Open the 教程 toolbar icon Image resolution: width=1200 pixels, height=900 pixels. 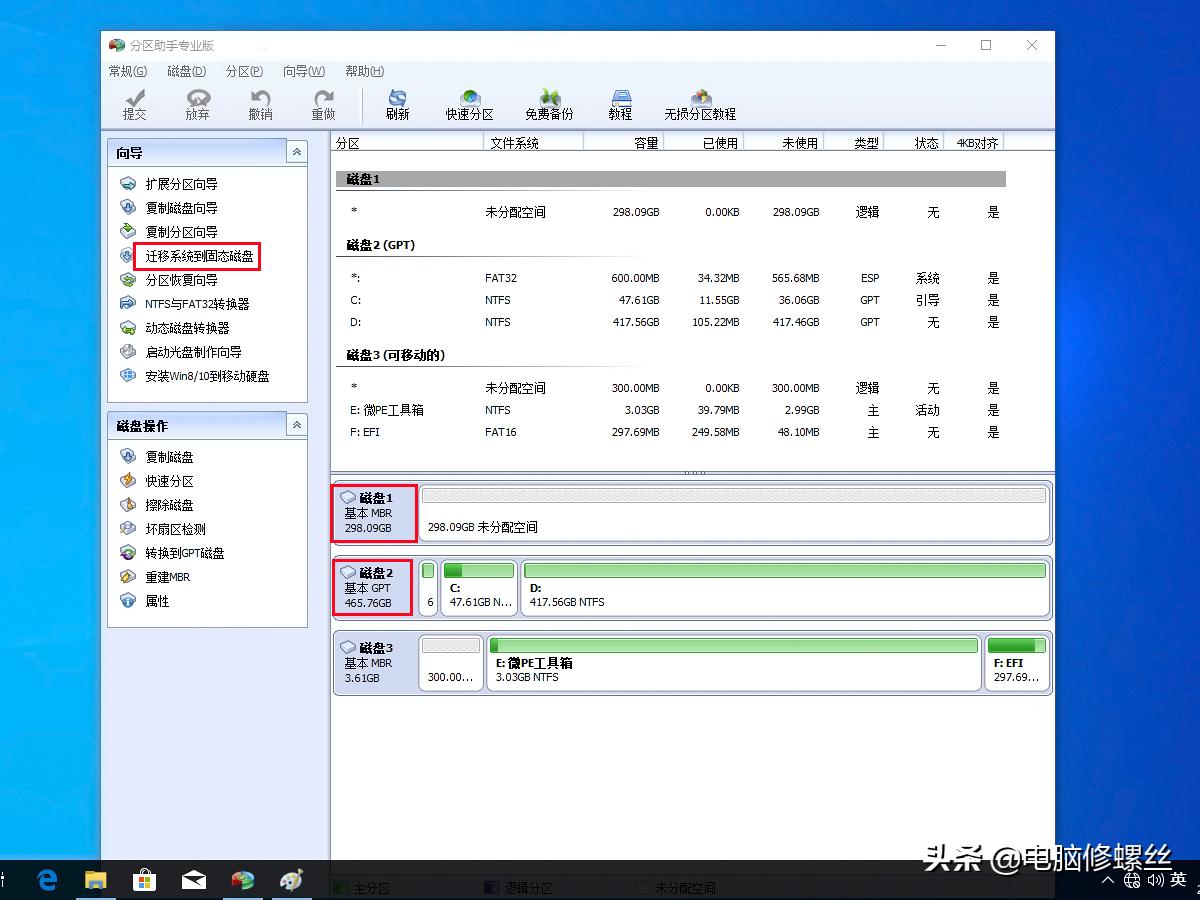click(620, 104)
